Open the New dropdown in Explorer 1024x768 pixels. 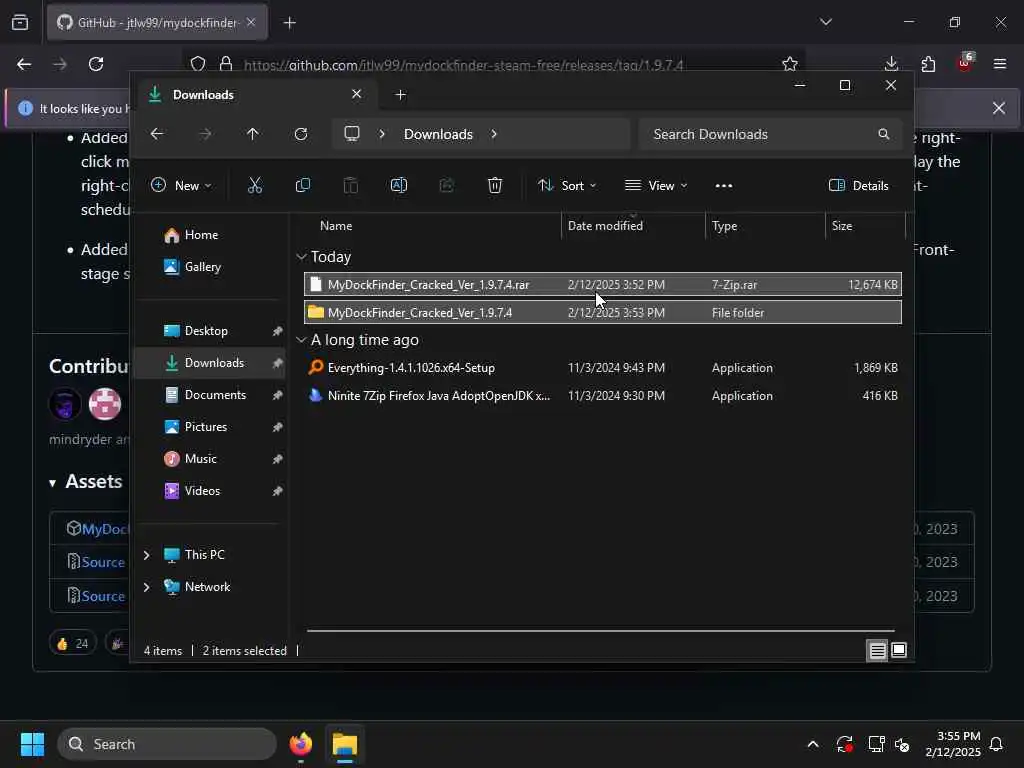tap(181, 185)
